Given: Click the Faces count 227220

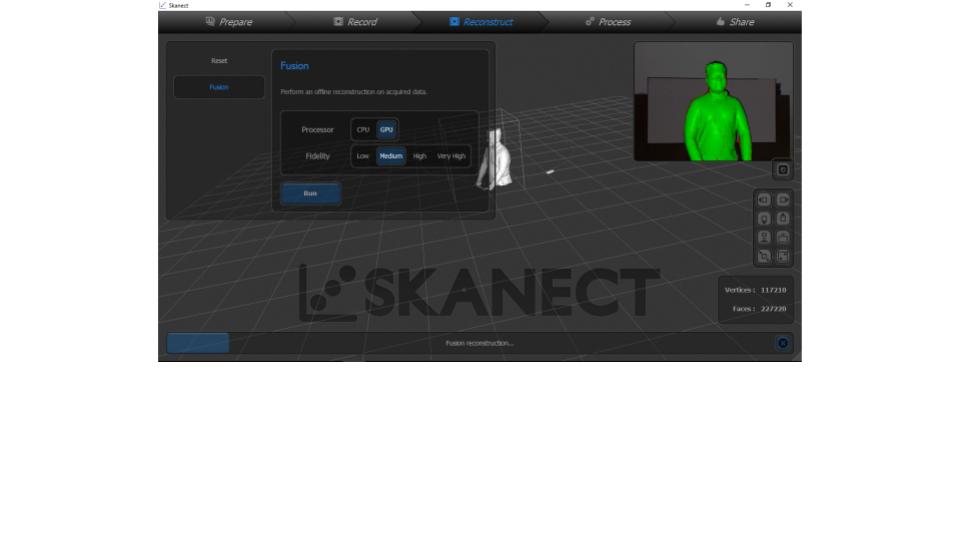Looking at the screenshot, I should (773, 309).
